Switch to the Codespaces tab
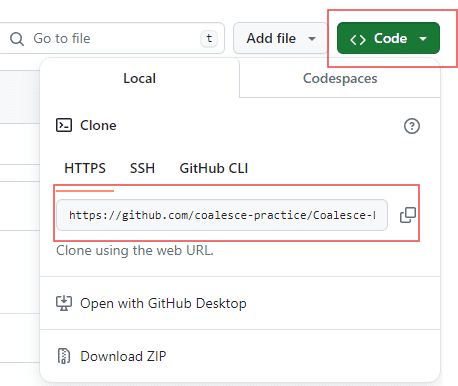The width and height of the screenshot is (458, 386). (340, 78)
